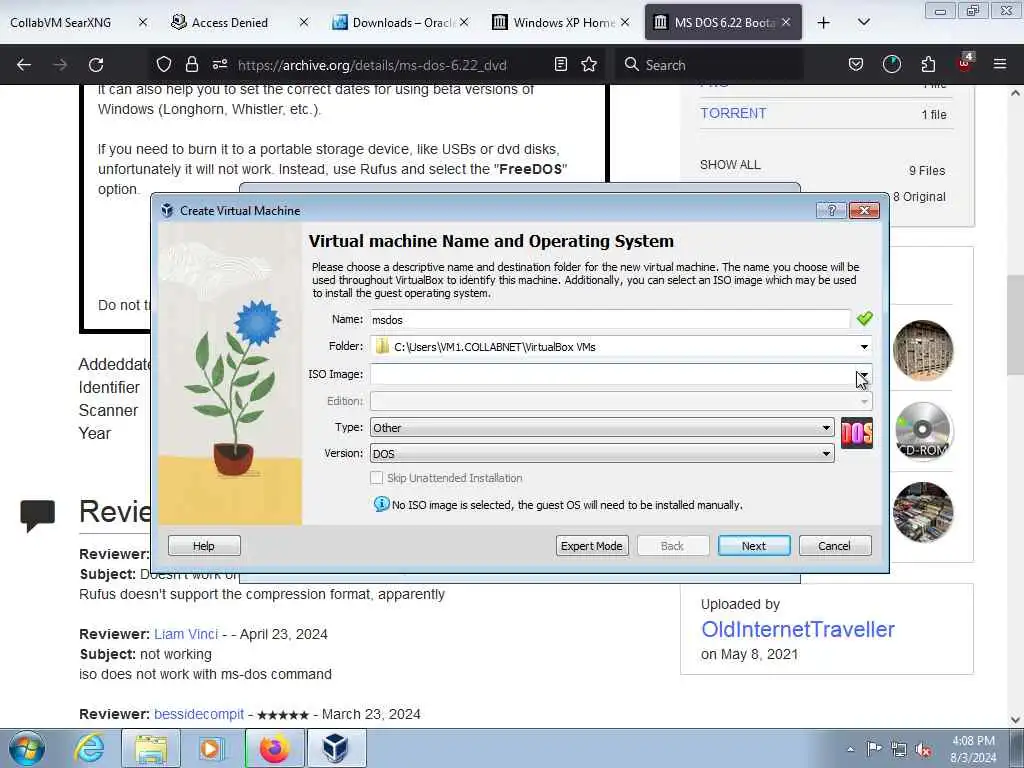Show hidden tray icons arrow
The width and height of the screenshot is (1024, 768).
click(850, 749)
